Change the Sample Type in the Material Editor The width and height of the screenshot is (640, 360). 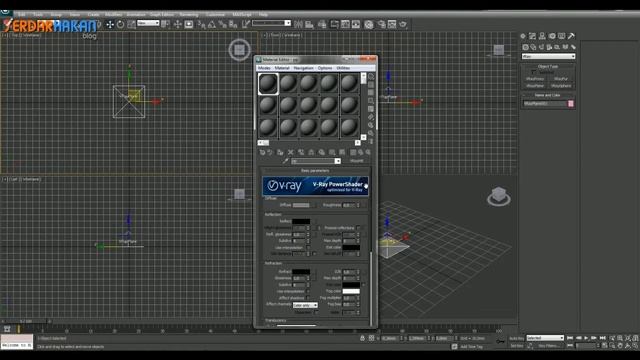pyautogui.click(x=371, y=76)
